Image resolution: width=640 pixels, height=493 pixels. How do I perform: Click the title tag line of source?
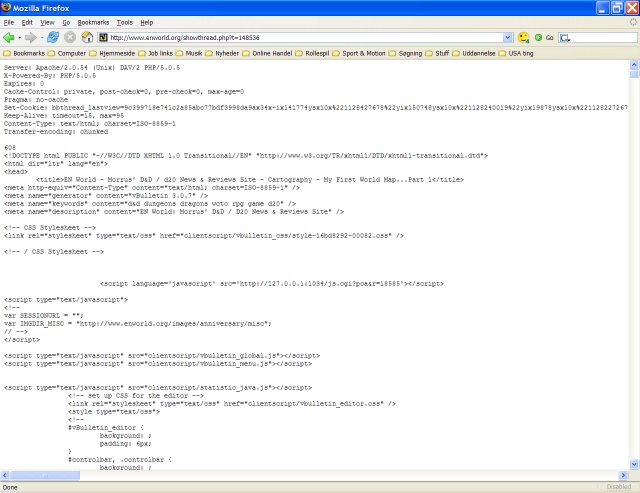pos(250,180)
